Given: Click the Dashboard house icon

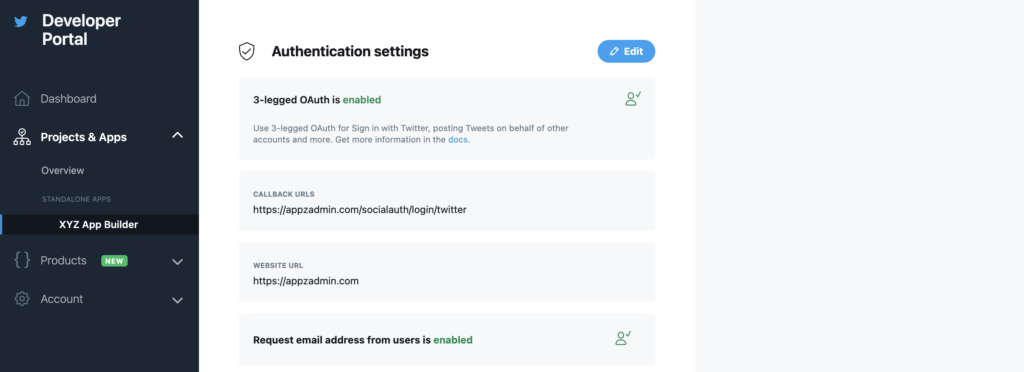Looking at the screenshot, I should [x=22, y=99].
